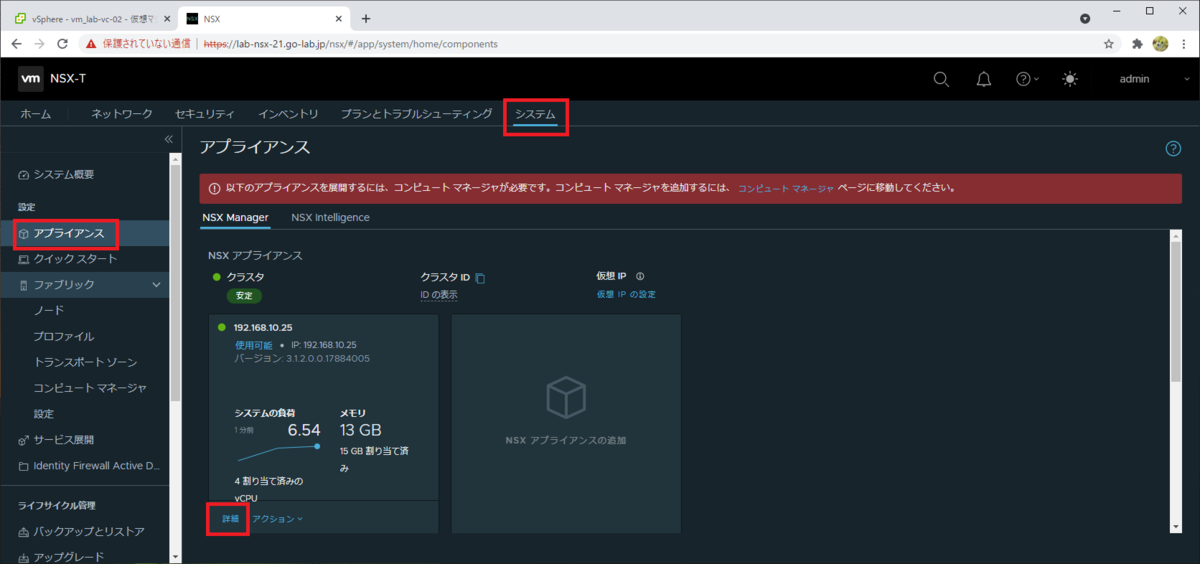Bookmark this page with star icon
Screen dimensions: 1200x564
pos(1109,44)
